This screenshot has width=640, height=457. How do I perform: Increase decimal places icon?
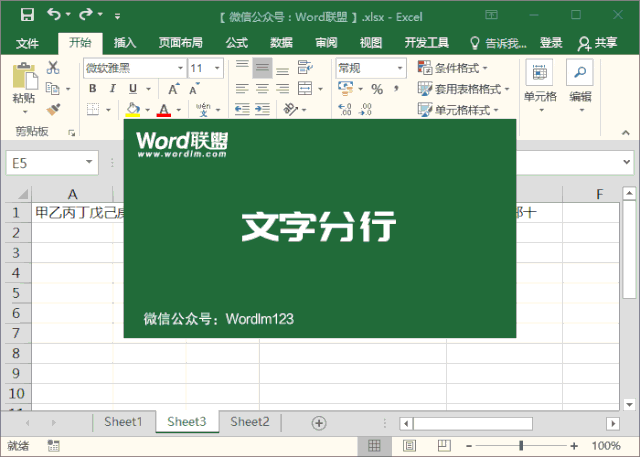345,109
